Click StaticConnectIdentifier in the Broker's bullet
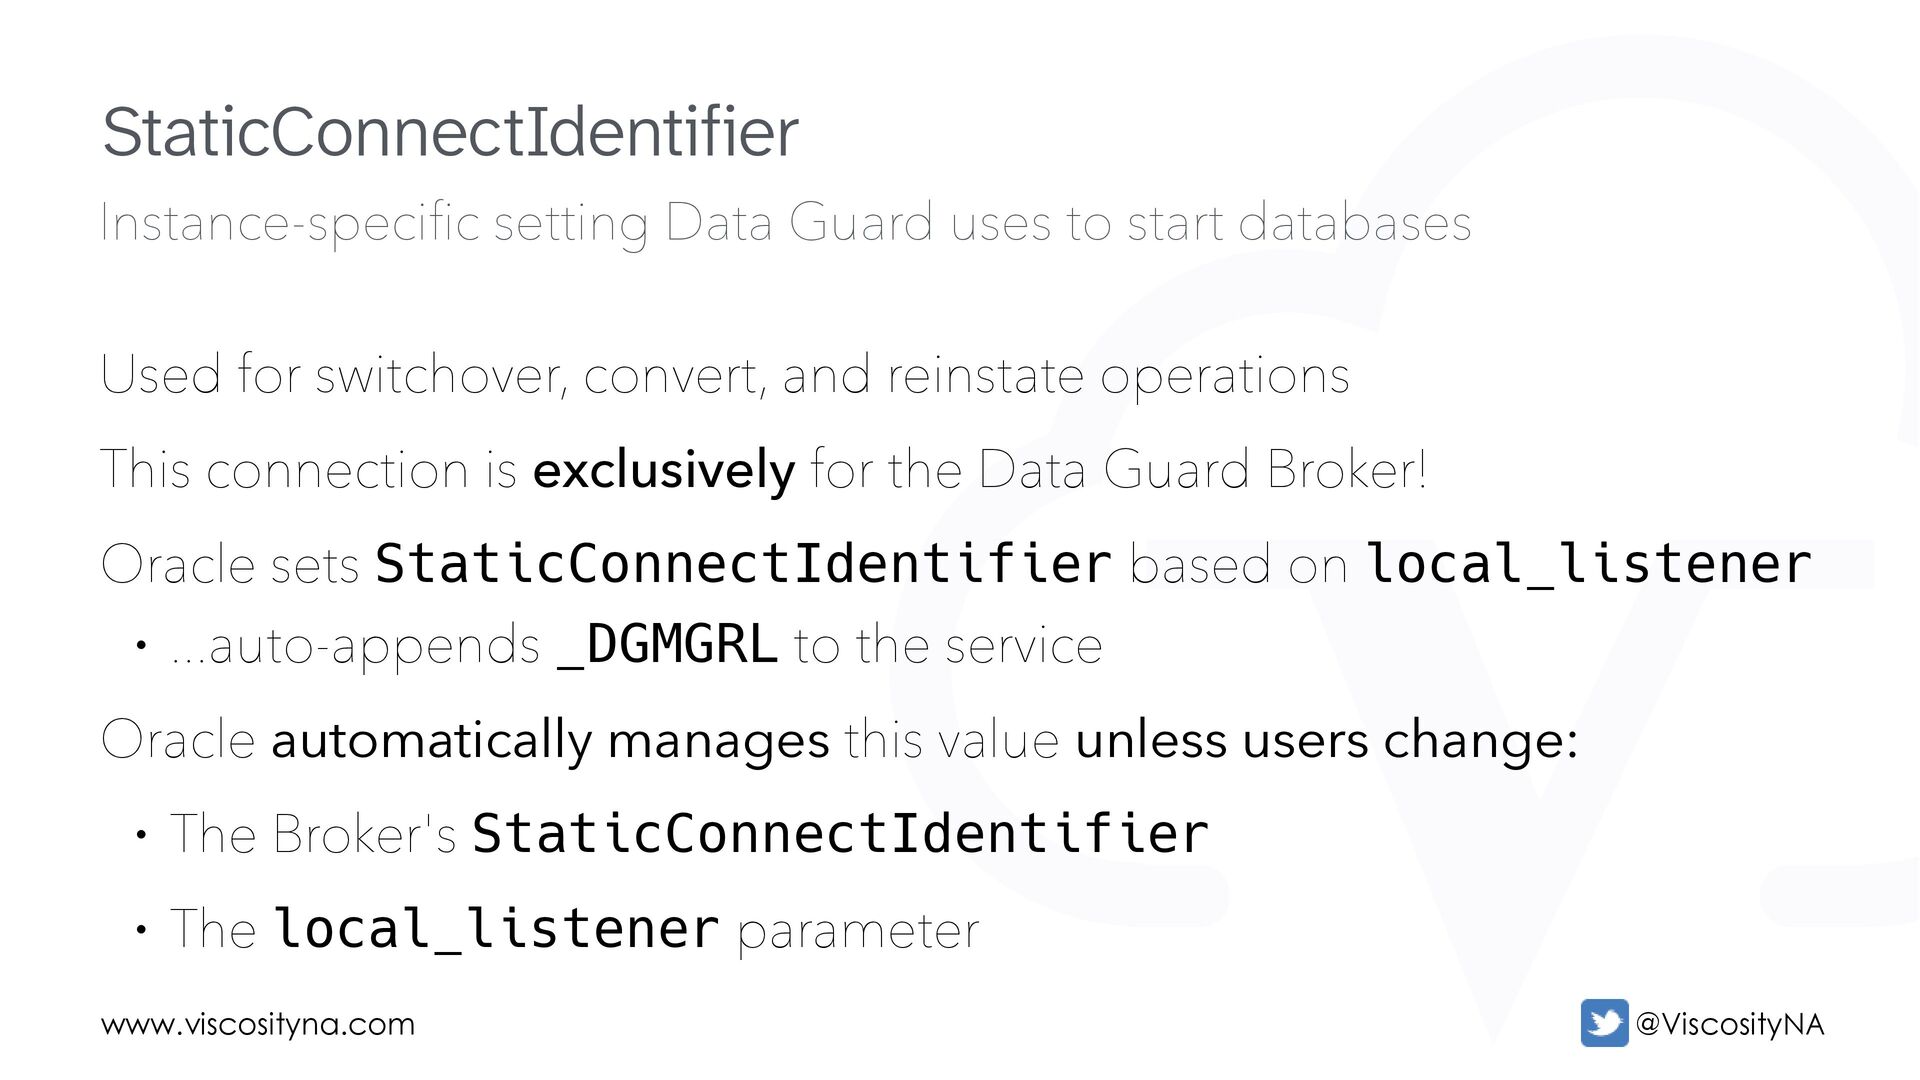Screen dimensions: 1920x1080 840,834
